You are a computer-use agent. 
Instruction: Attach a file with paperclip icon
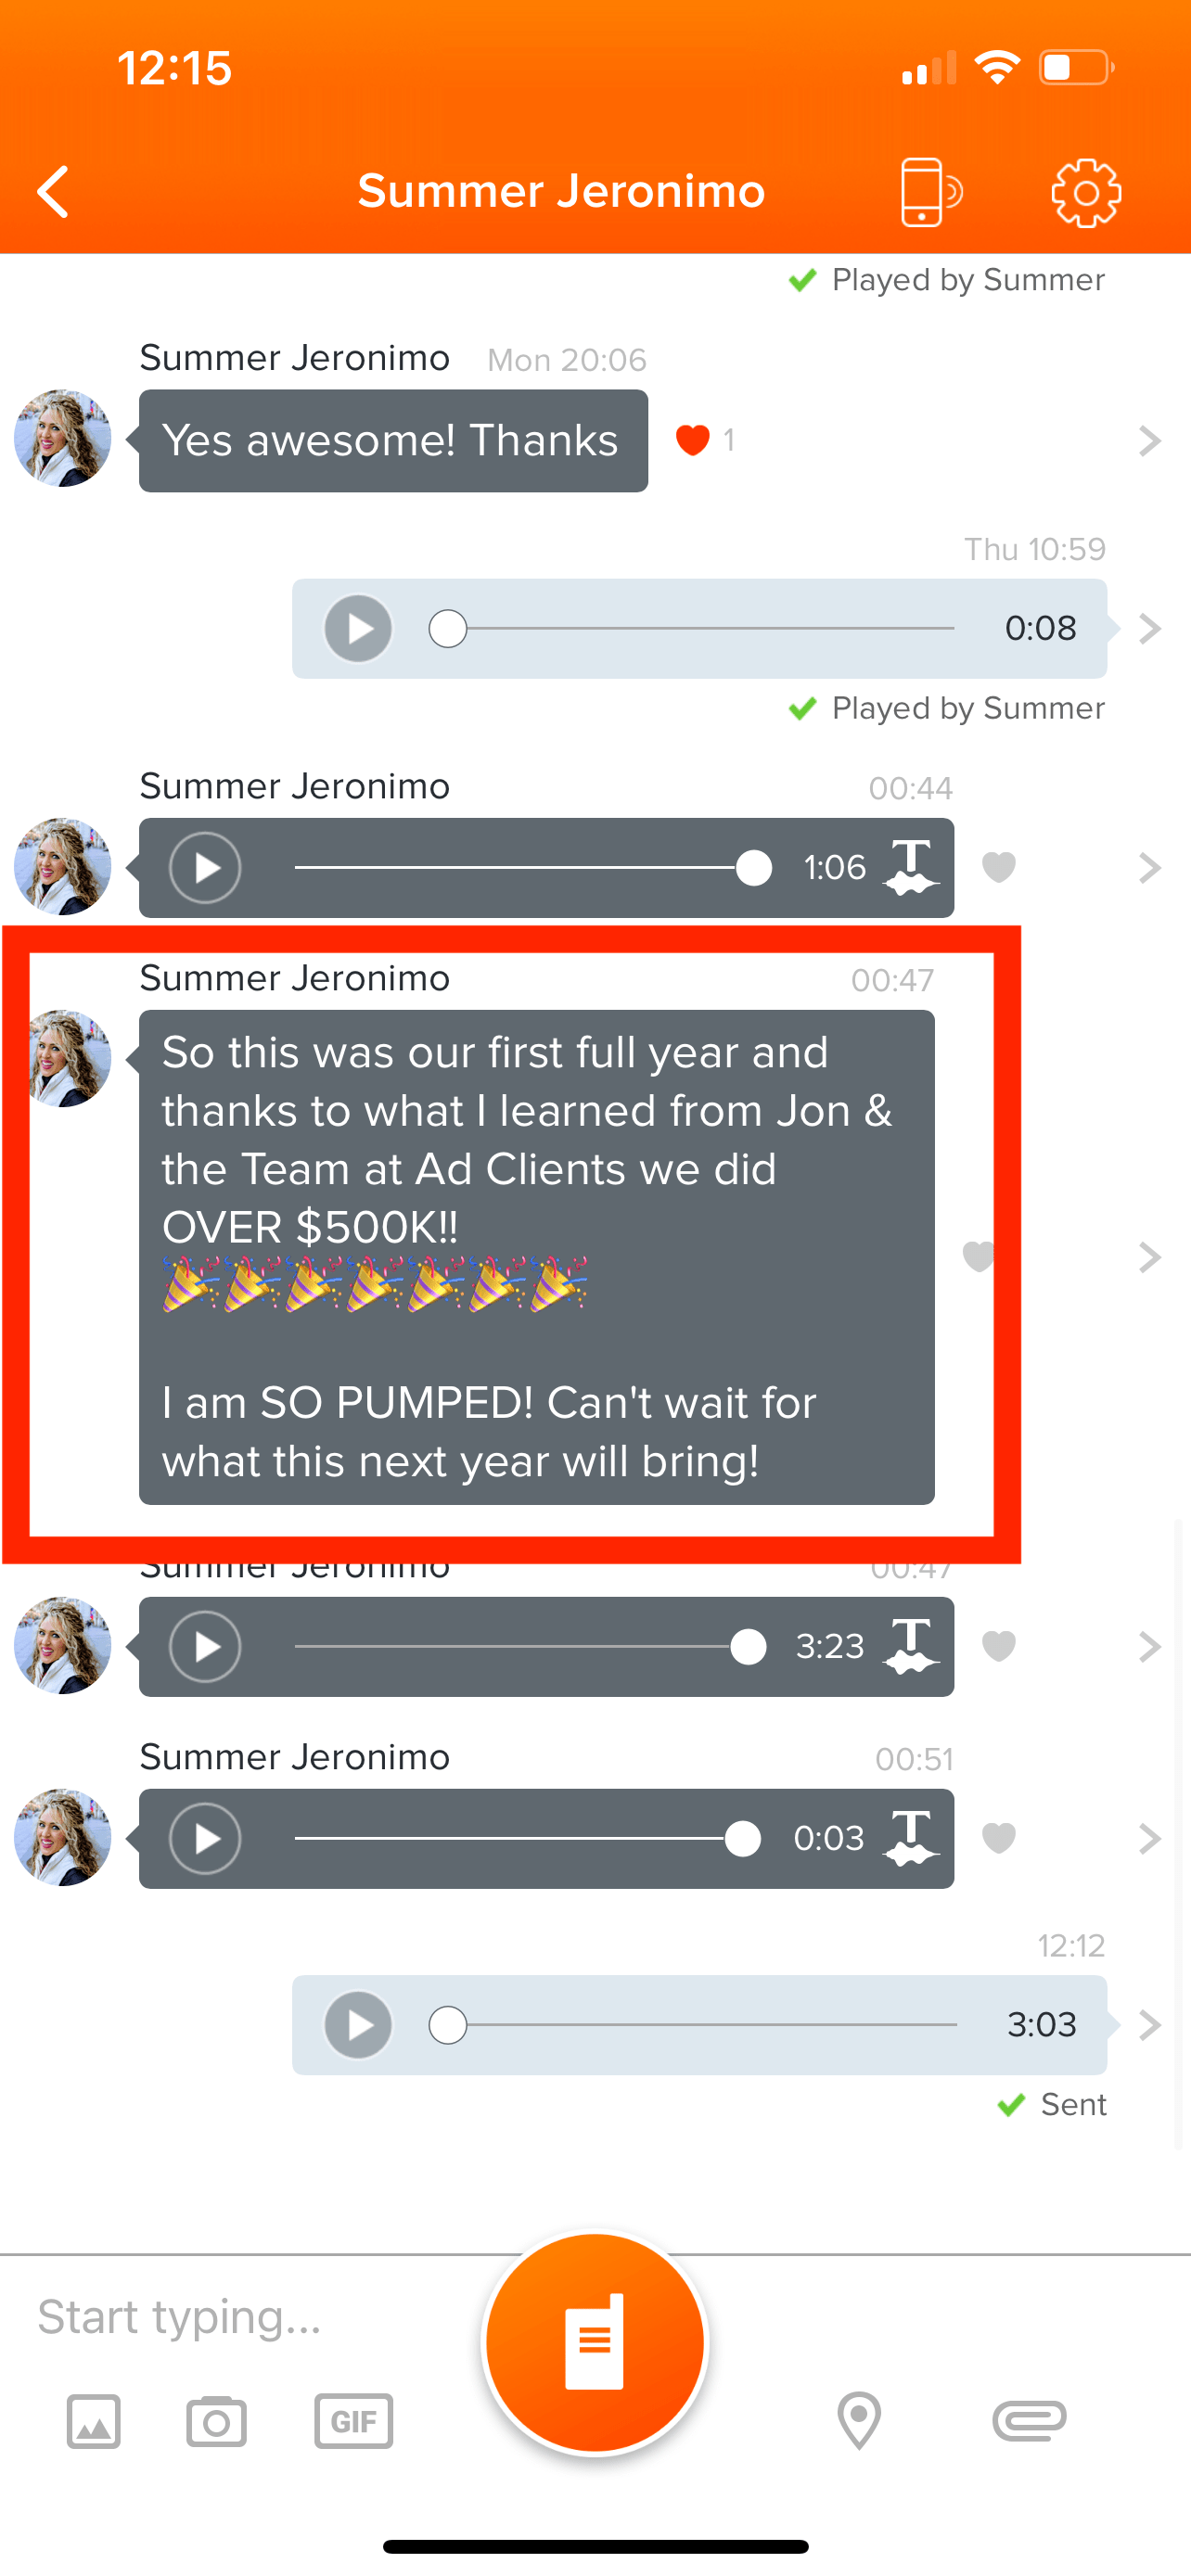(1029, 2421)
